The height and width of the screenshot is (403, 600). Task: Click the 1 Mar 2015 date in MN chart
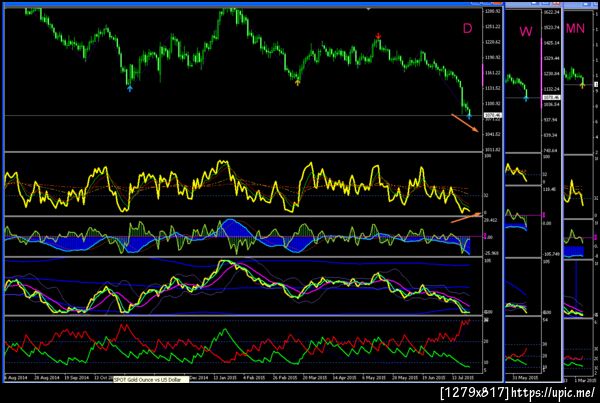pos(585,380)
